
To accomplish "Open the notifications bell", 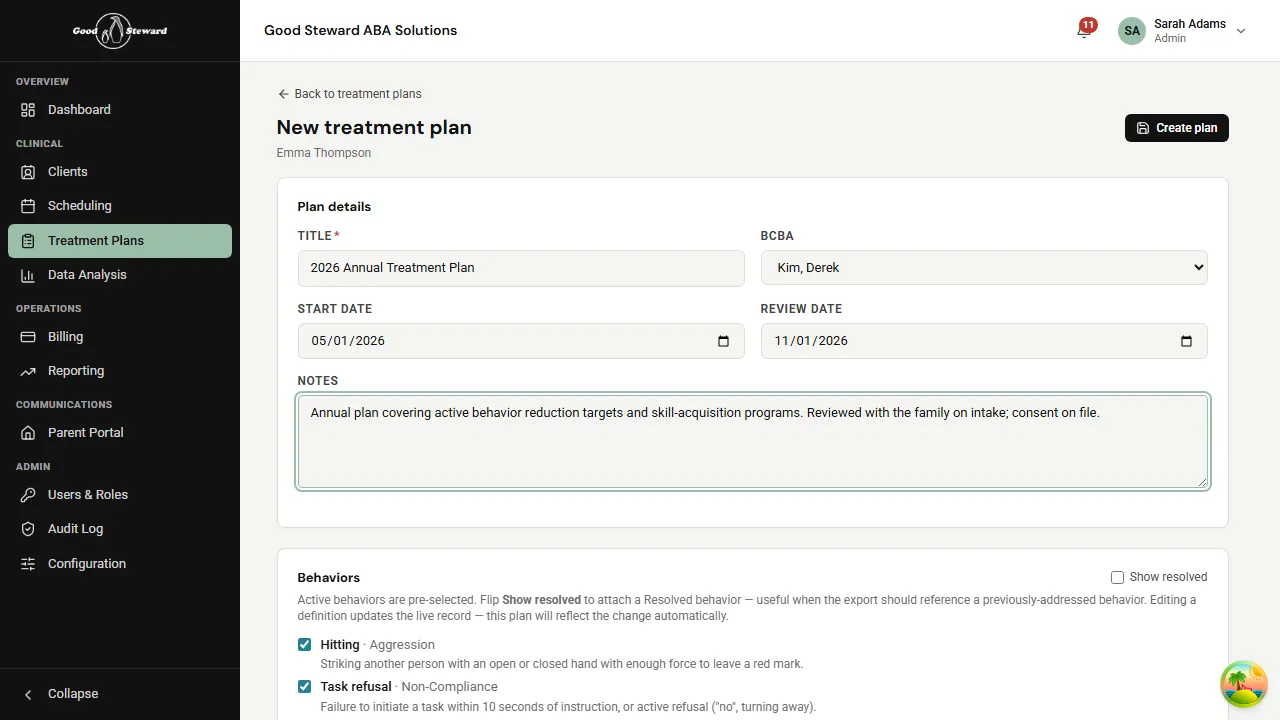I will 1082,30.
